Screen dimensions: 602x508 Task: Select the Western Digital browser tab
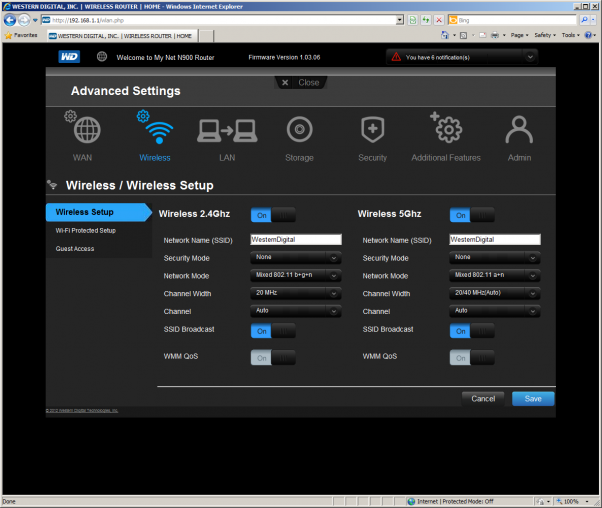(x=122, y=36)
